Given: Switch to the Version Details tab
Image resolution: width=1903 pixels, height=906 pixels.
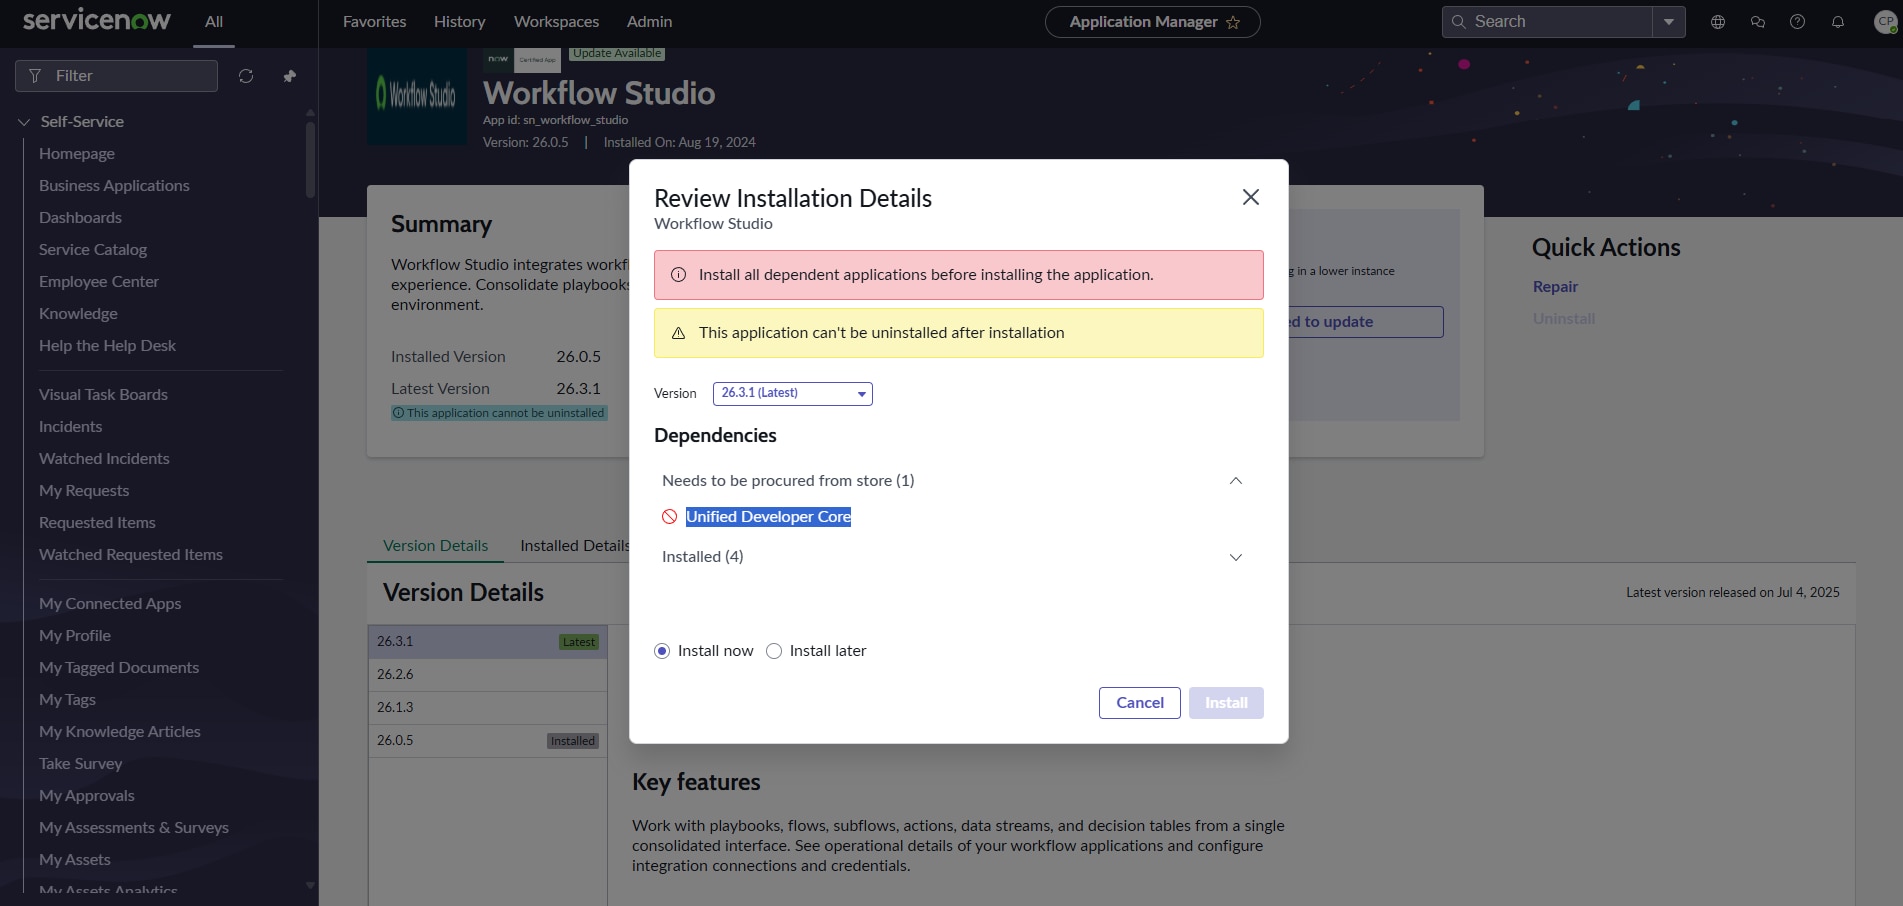Looking at the screenshot, I should point(435,546).
